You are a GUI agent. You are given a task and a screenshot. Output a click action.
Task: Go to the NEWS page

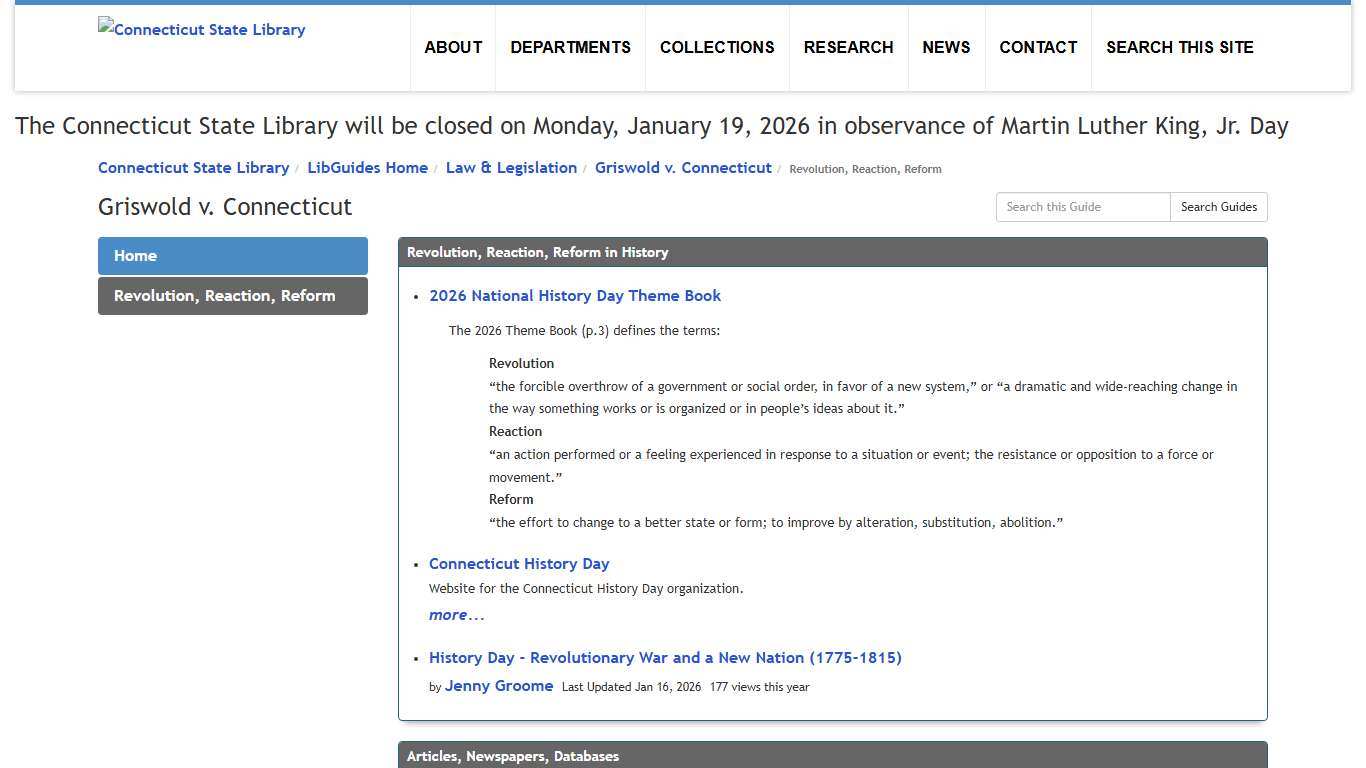pyautogui.click(x=946, y=47)
